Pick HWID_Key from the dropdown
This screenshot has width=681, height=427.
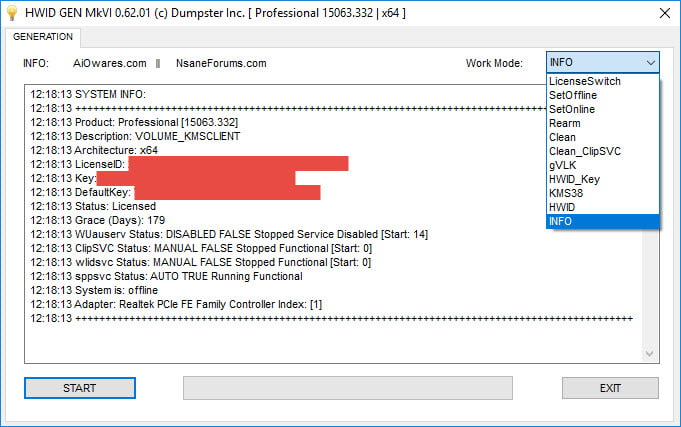click(602, 179)
